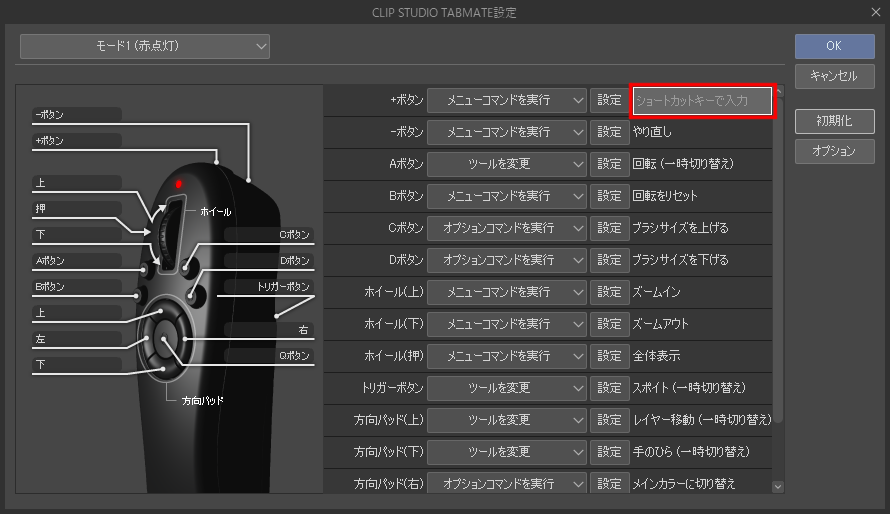Click 設定 for the Cボタン row
The height and width of the screenshot is (514, 890).
610,228
